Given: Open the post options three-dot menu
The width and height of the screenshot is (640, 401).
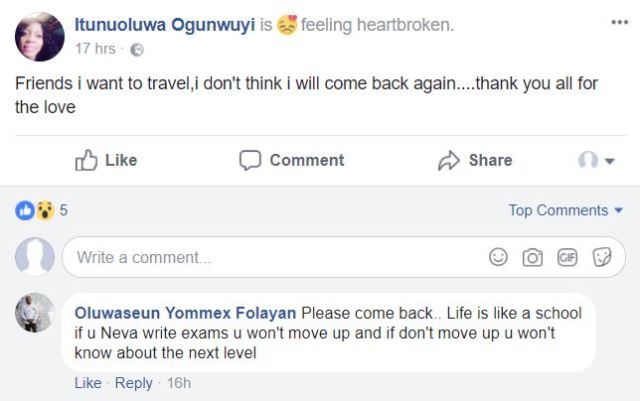Looking at the screenshot, I should click(x=620, y=23).
